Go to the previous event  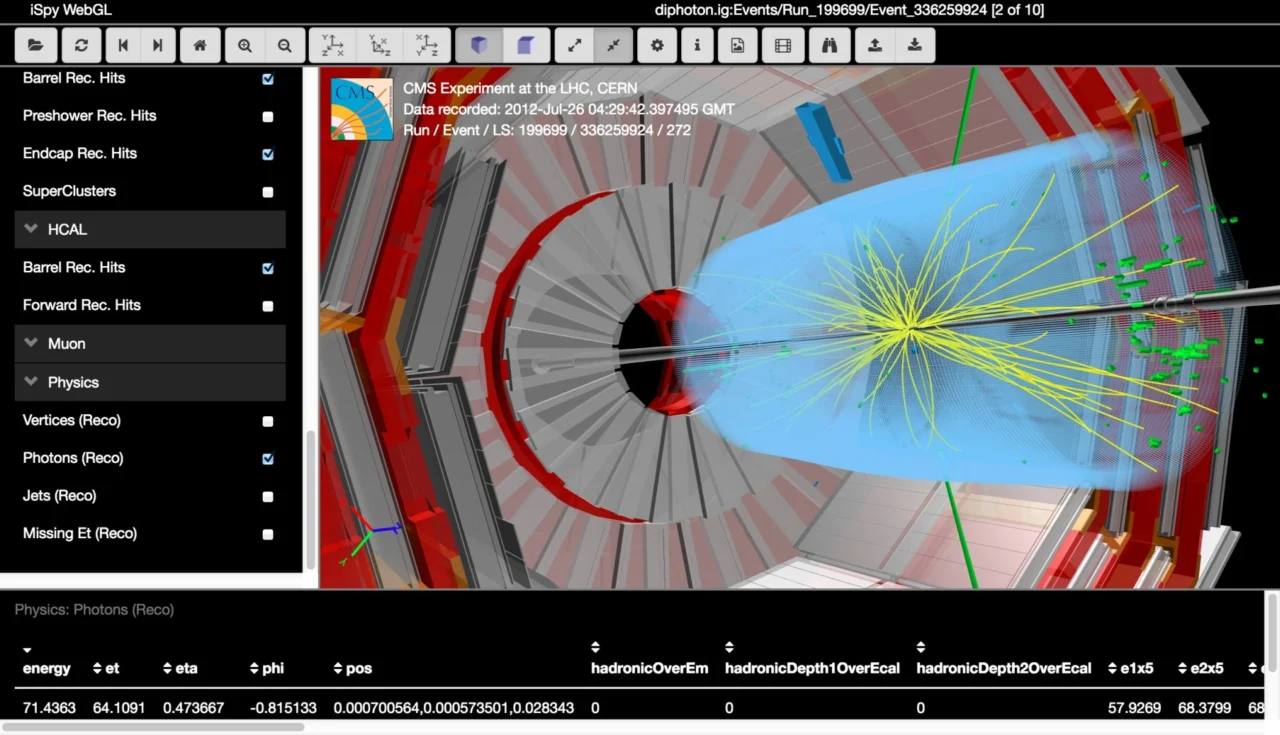point(124,45)
